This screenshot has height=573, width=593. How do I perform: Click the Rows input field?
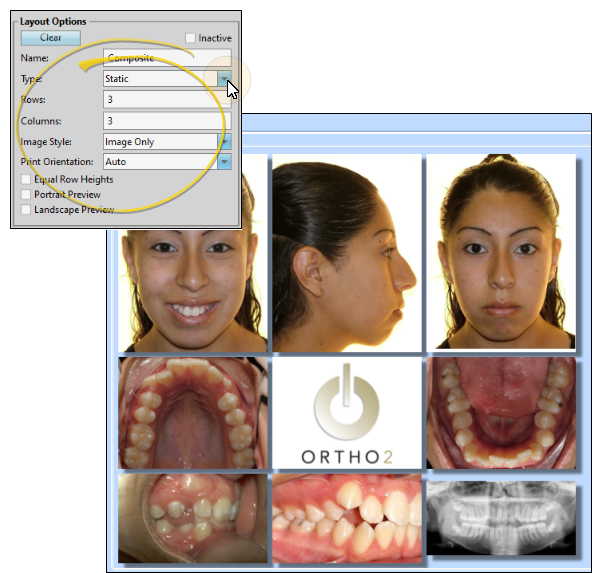click(x=167, y=99)
